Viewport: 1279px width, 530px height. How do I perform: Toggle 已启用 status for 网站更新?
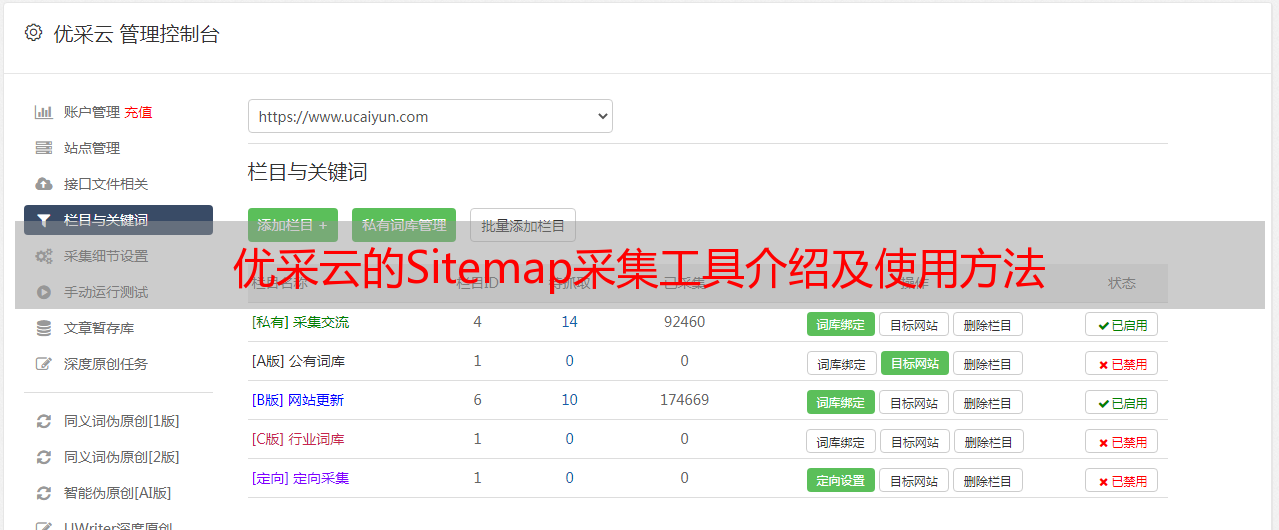tap(1122, 402)
